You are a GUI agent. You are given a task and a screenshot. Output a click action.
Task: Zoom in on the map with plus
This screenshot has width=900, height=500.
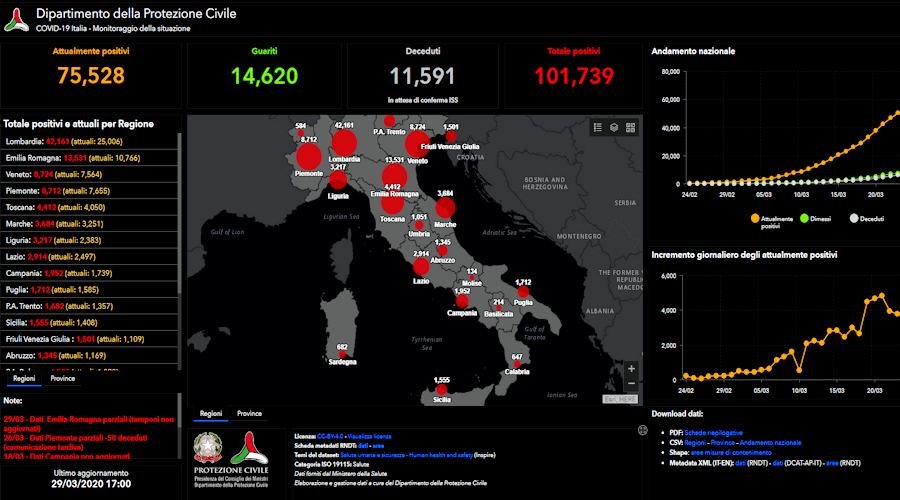631,369
